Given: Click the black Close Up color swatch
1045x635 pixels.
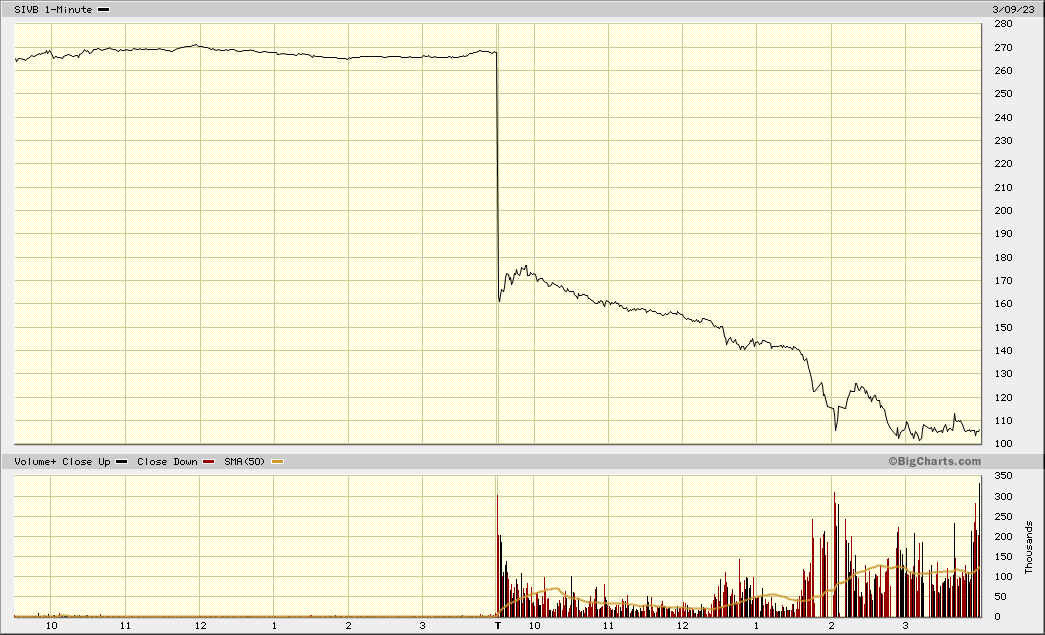Looking at the screenshot, I should (121, 462).
